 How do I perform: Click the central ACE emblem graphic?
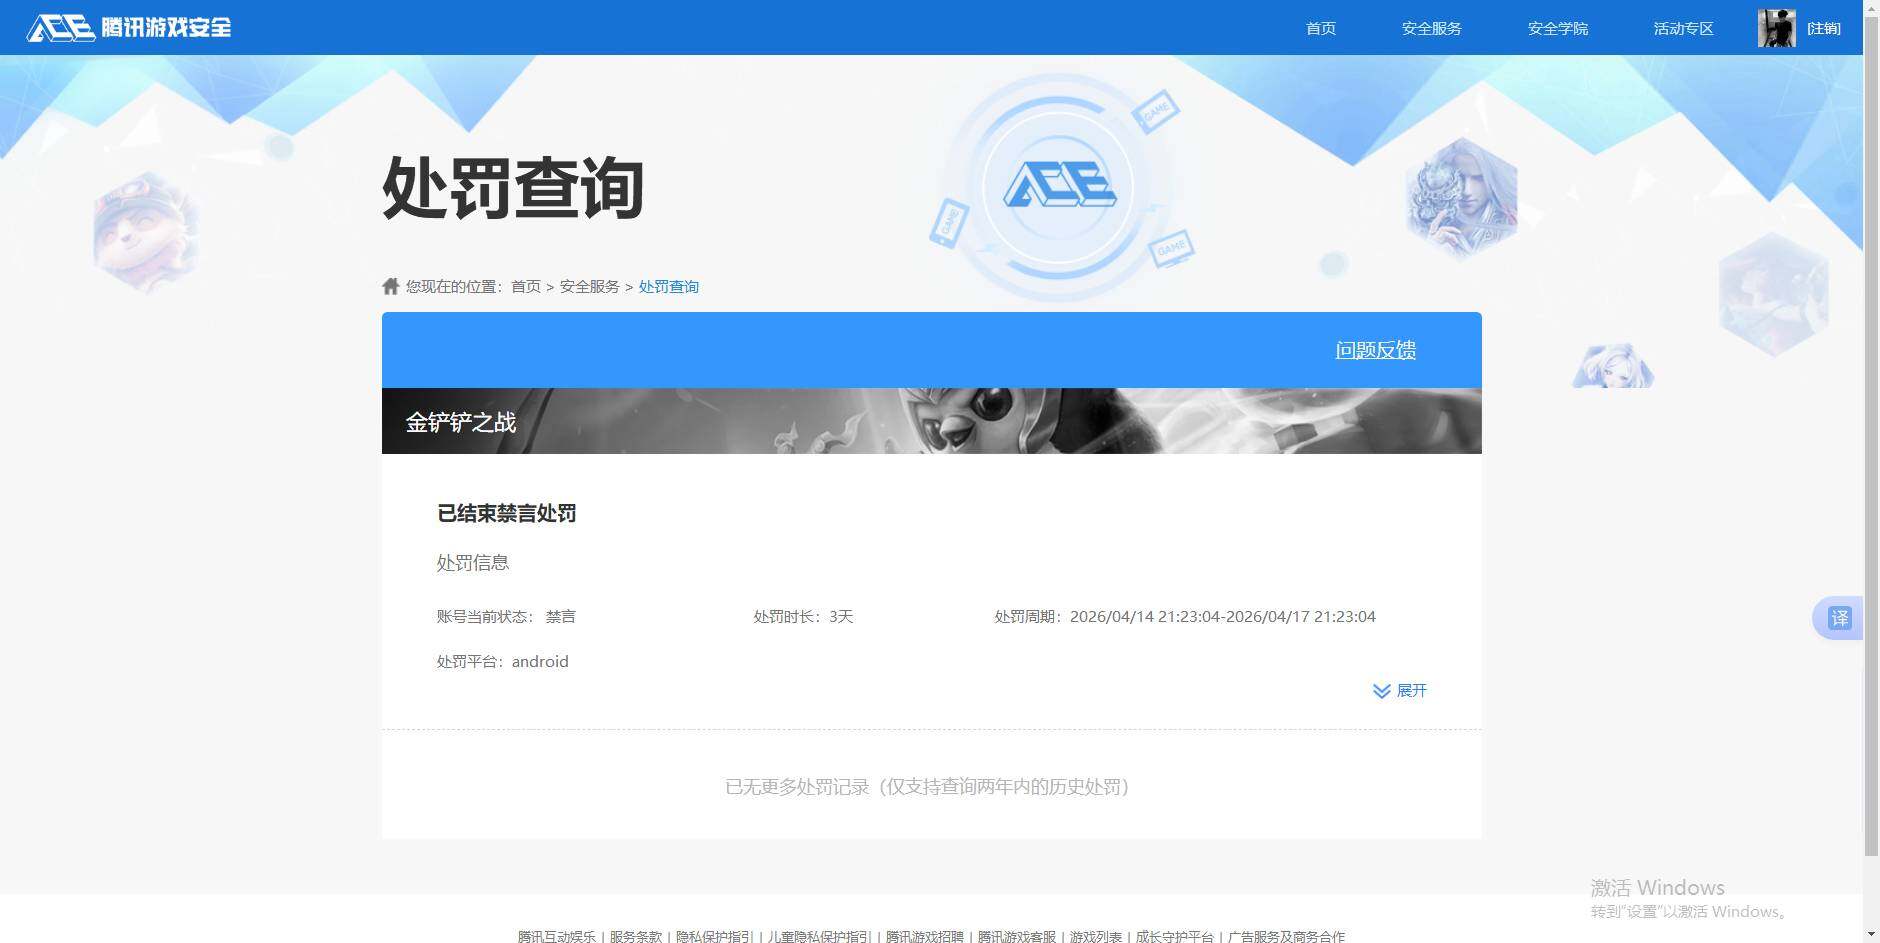pos(1059,186)
